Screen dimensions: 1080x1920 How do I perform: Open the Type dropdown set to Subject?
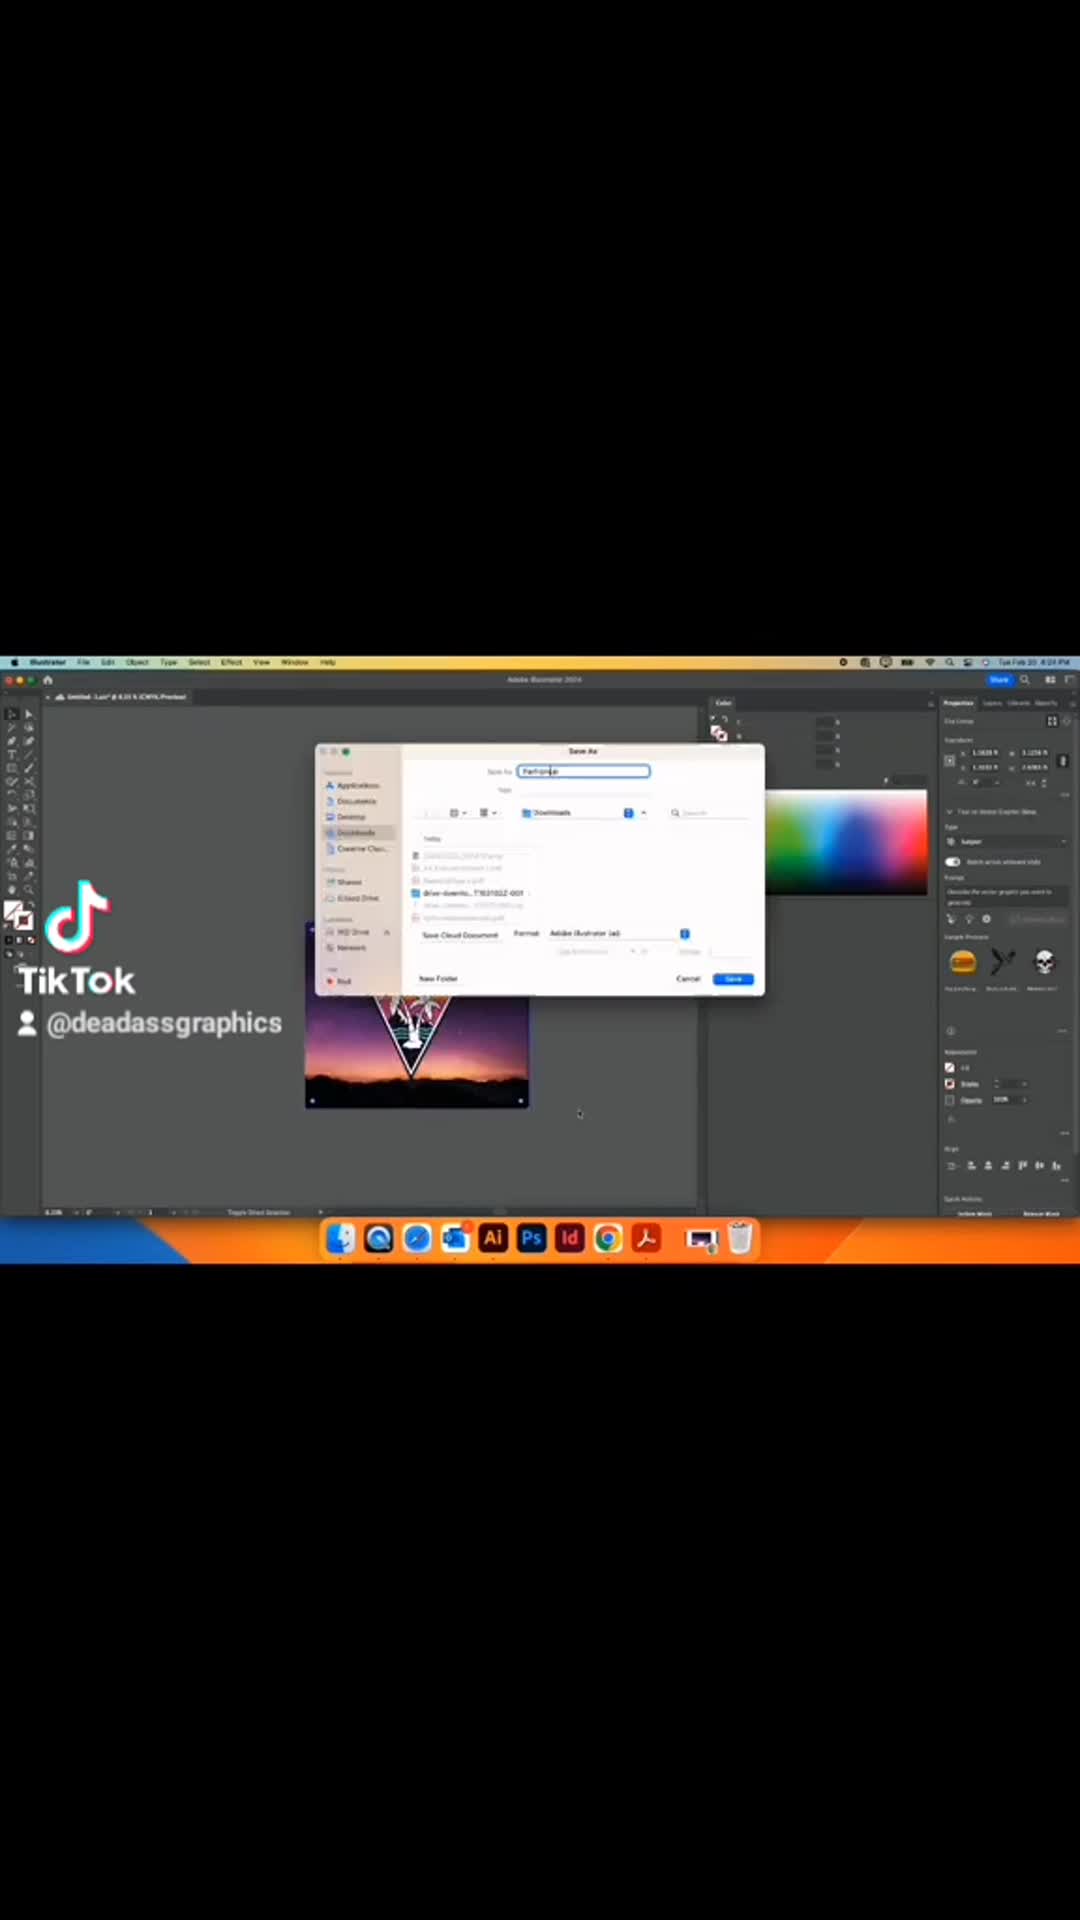click(x=1006, y=842)
